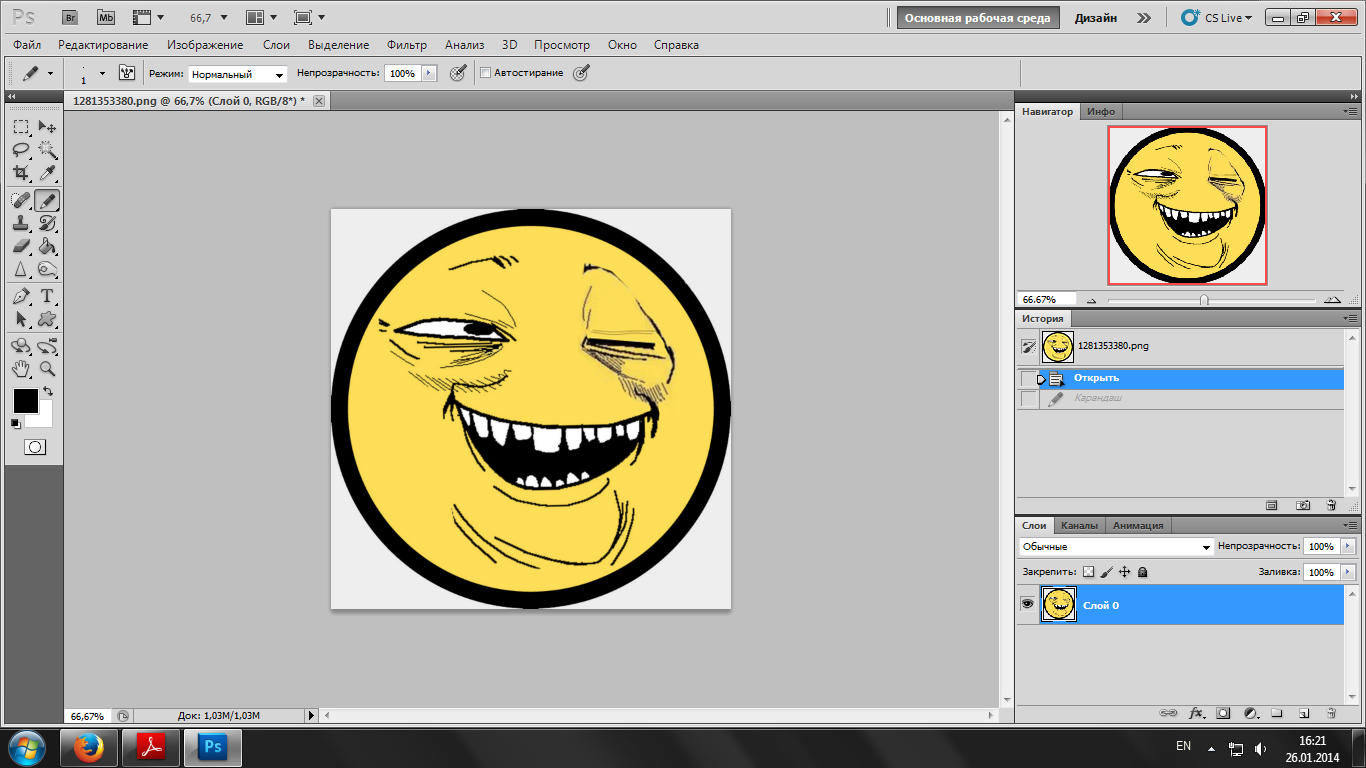Choose the Paint Bucket tool
The height and width of the screenshot is (768, 1366).
(x=47, y=246)
